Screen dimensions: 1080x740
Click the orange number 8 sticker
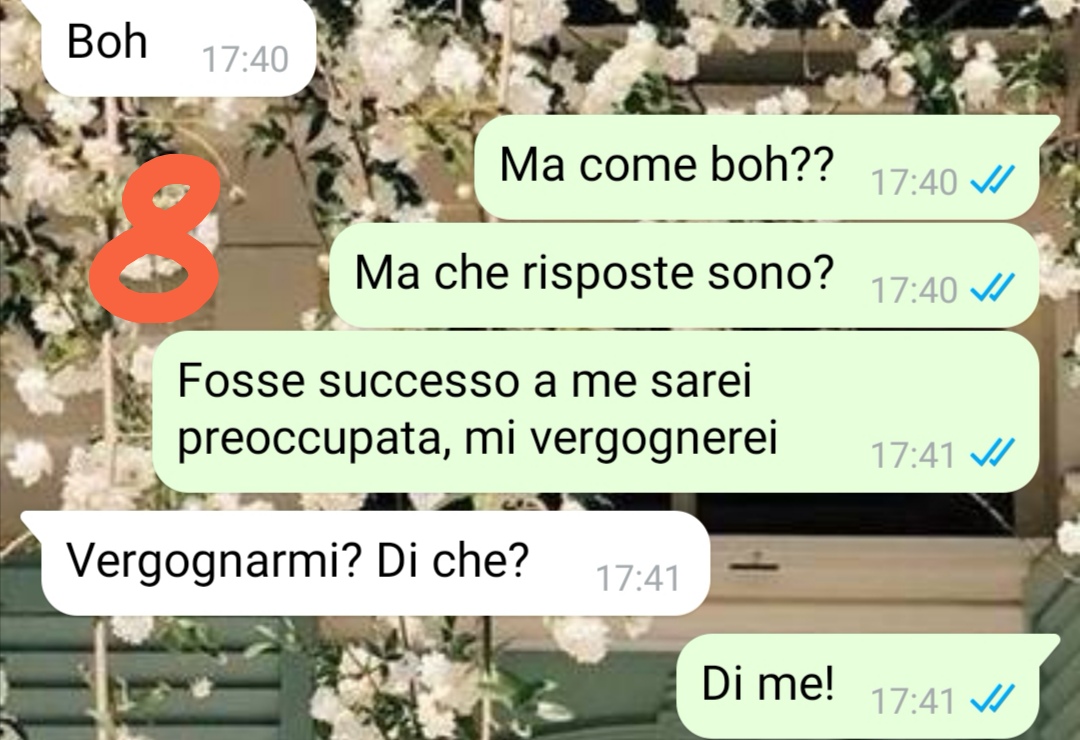[x=156, y=238]
